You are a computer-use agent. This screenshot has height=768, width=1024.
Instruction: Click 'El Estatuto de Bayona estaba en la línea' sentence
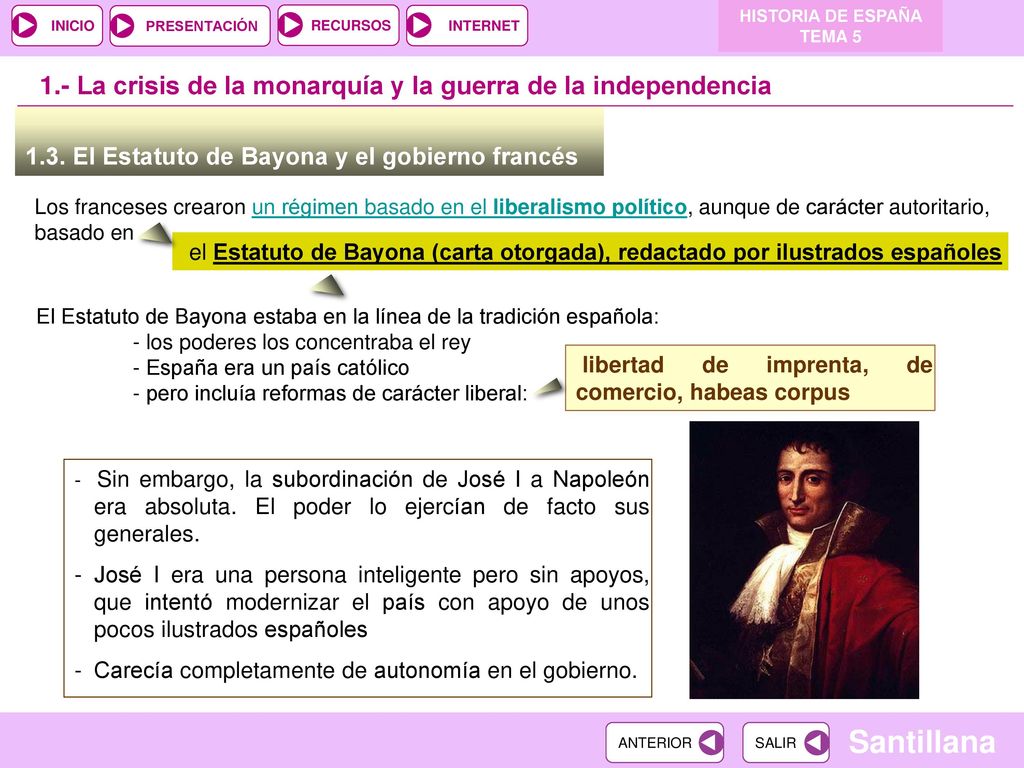click(347, 317)
